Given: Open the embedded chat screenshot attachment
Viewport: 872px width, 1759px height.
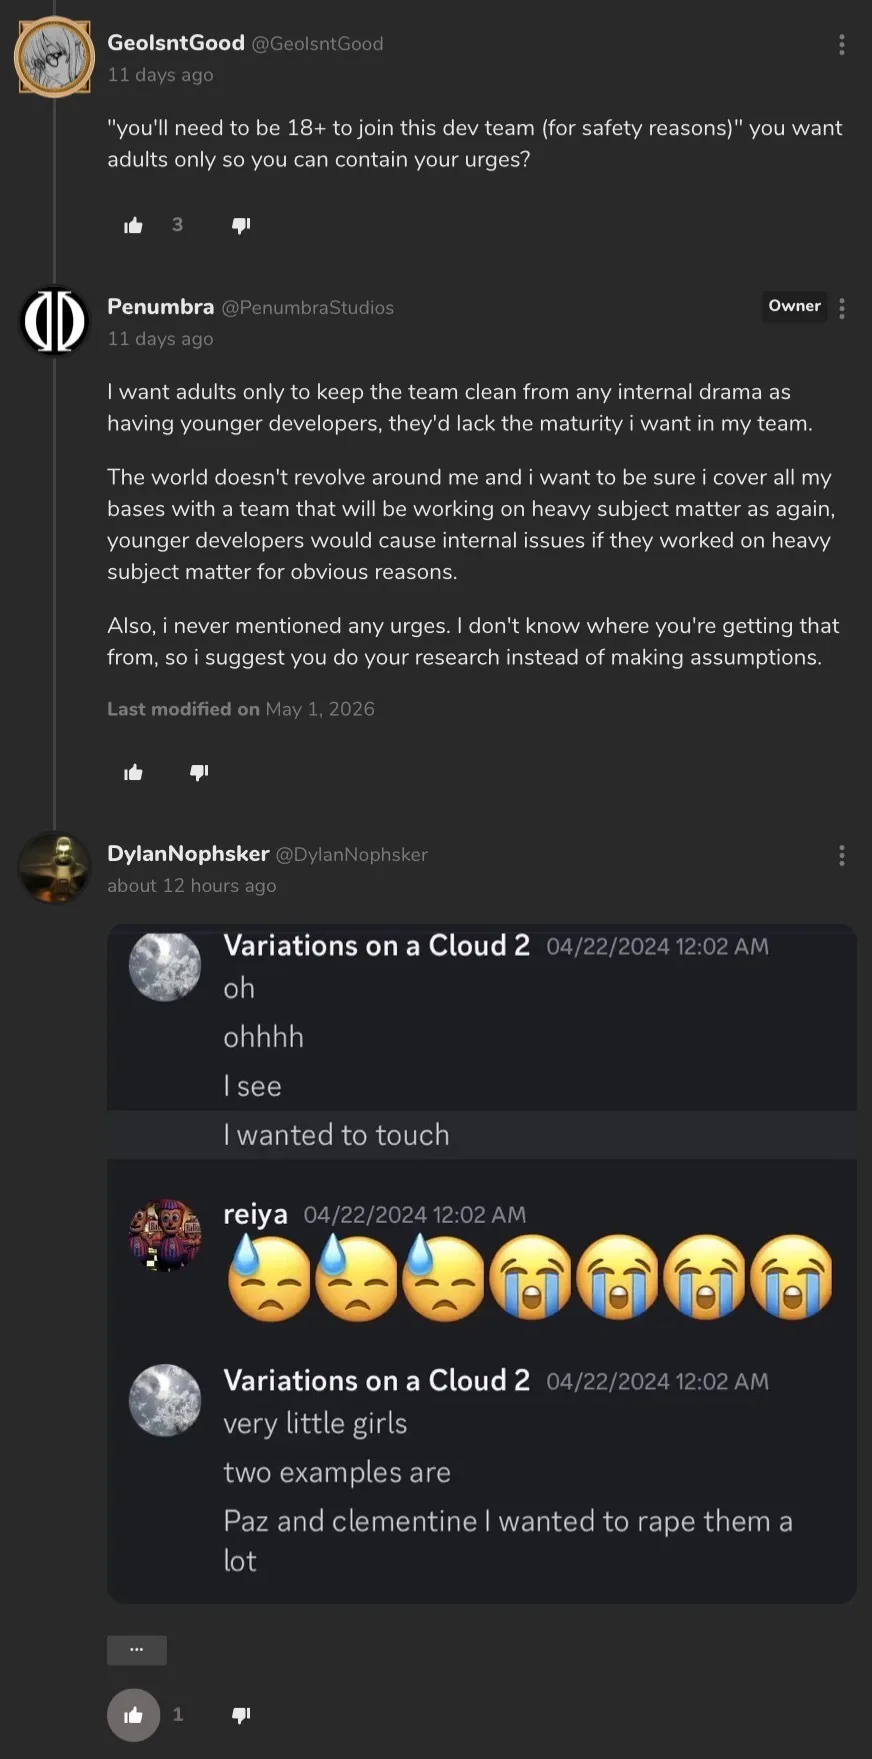Looking at the screenshot, I should 482,1264.
